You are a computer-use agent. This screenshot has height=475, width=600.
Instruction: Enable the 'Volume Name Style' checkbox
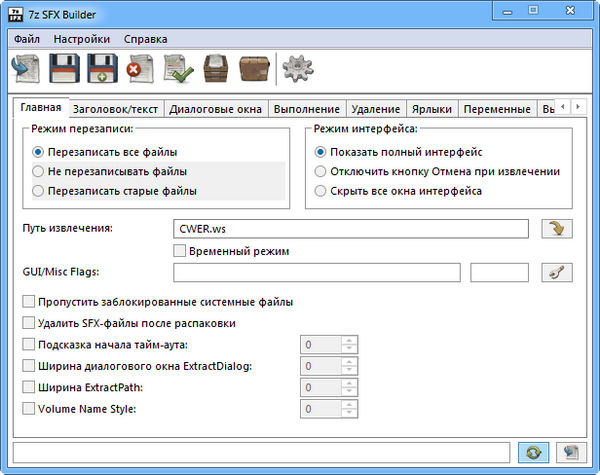pyautogui.click(x=28, y=409)
